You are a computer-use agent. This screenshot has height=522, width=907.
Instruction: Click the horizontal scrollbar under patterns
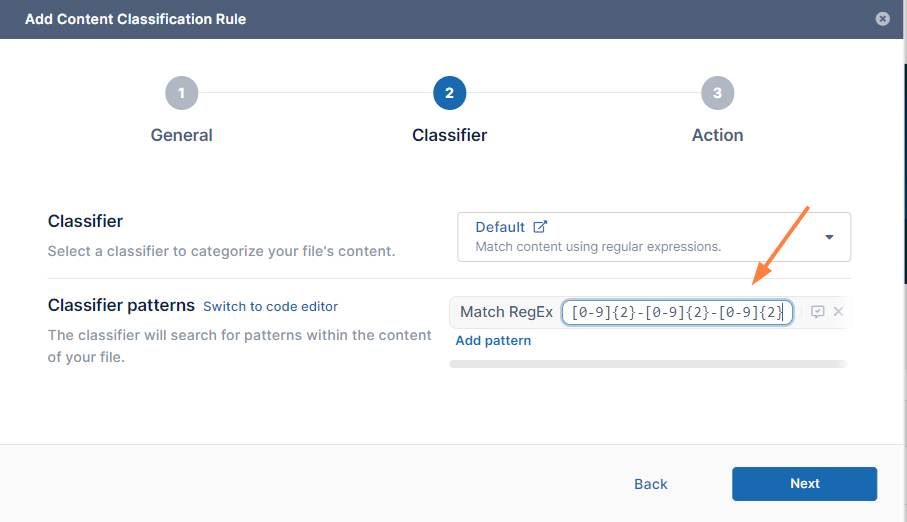pos(647,364)
